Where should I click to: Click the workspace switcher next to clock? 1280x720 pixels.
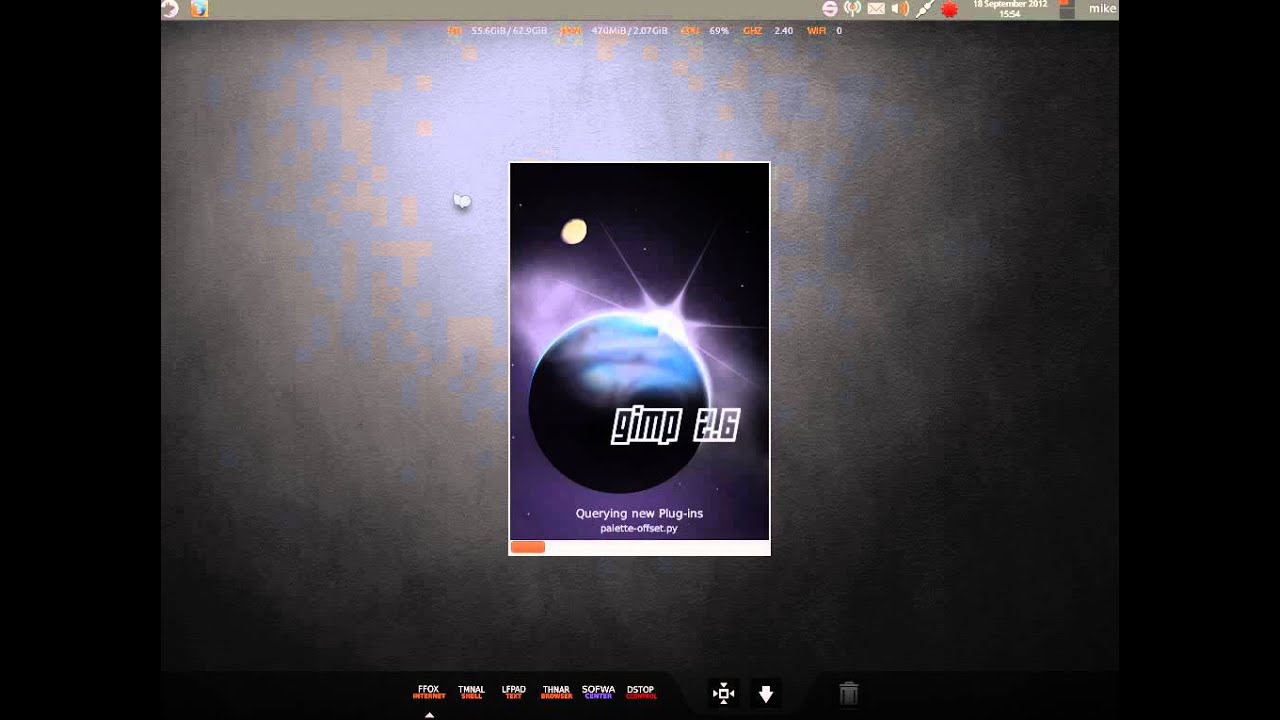point(1067,9)
